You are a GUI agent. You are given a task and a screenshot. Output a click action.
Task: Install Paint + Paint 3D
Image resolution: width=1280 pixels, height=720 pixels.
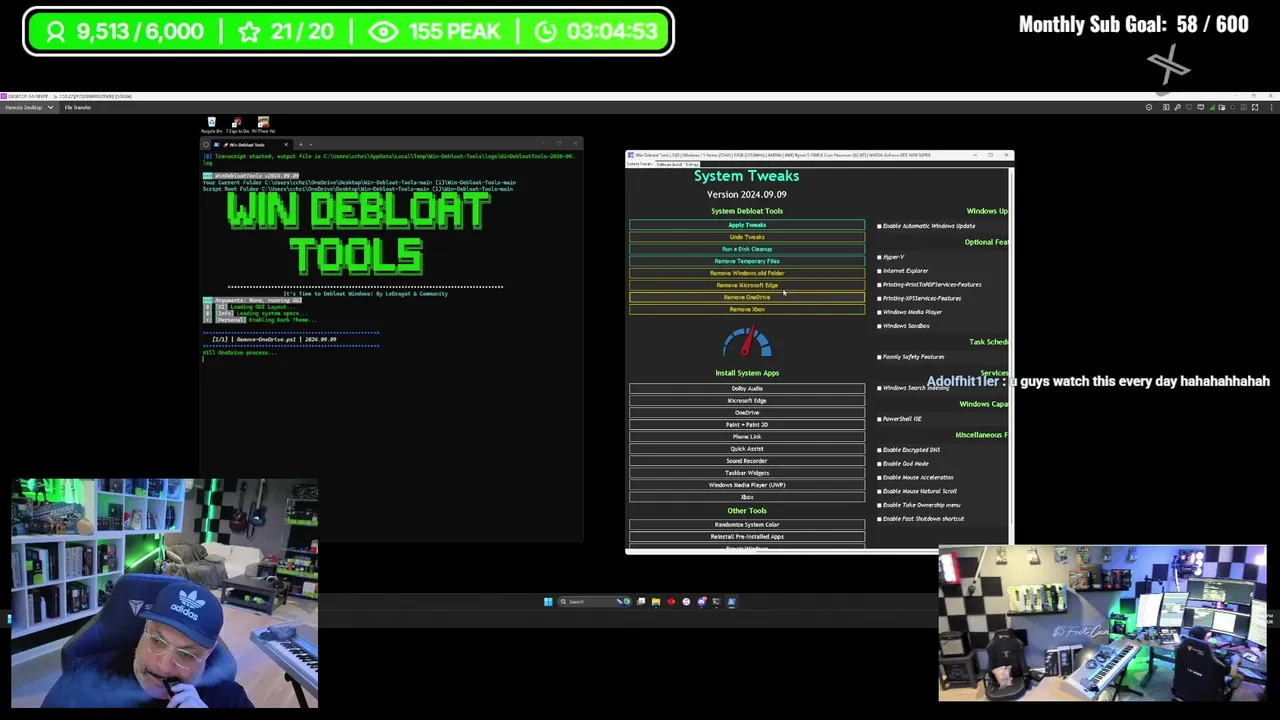(x=747, y=424)
